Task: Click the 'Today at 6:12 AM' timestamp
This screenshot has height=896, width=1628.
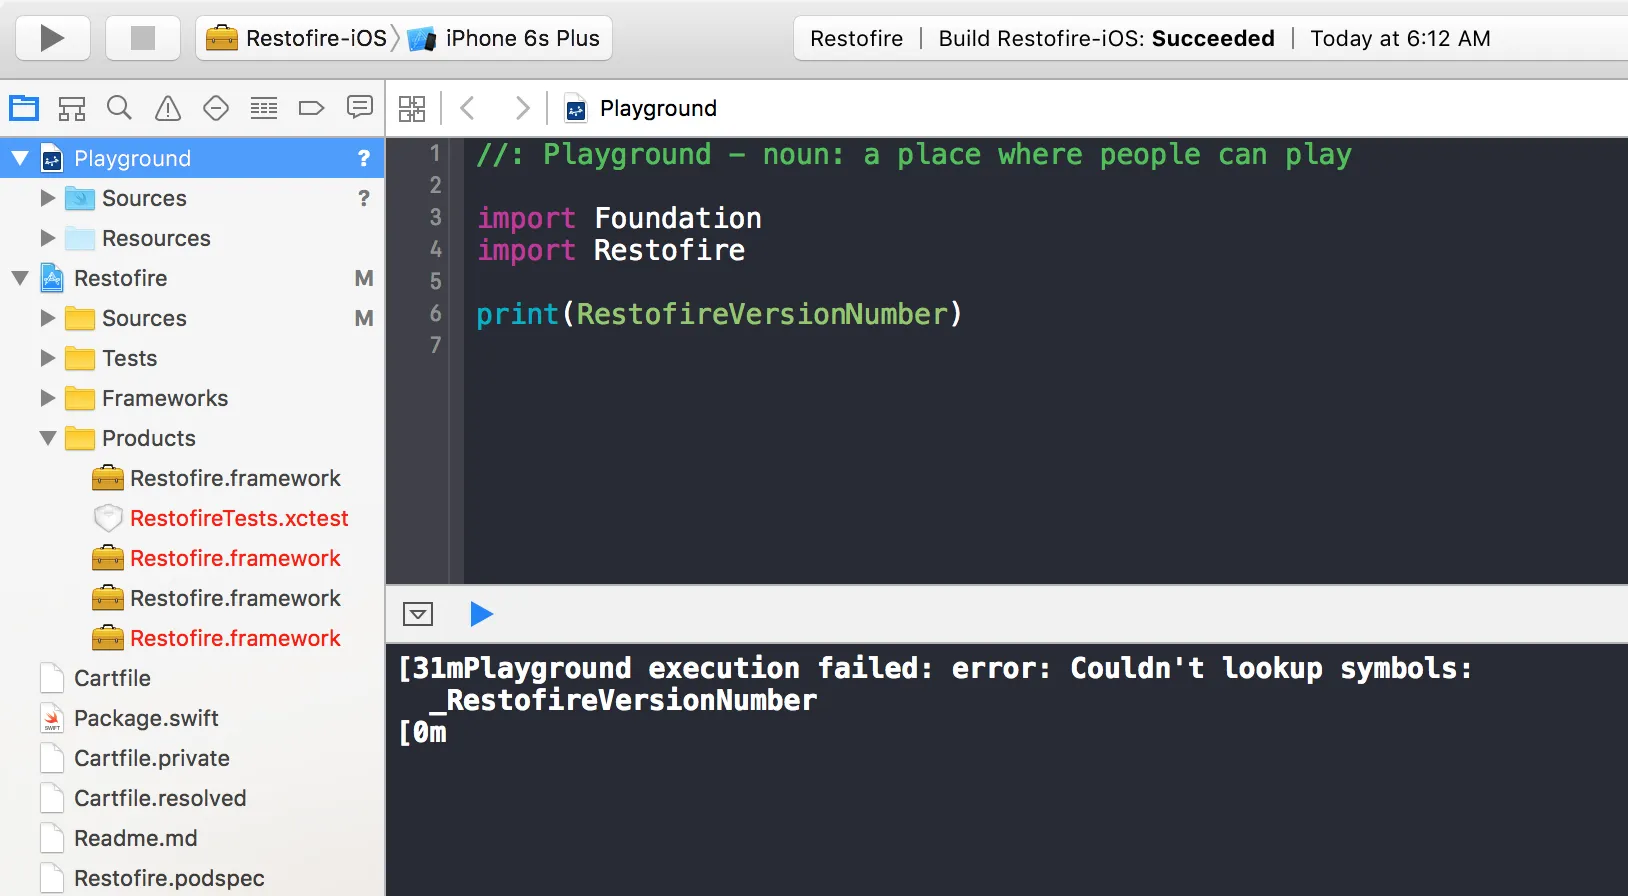Action: [x=1400, y=38]
